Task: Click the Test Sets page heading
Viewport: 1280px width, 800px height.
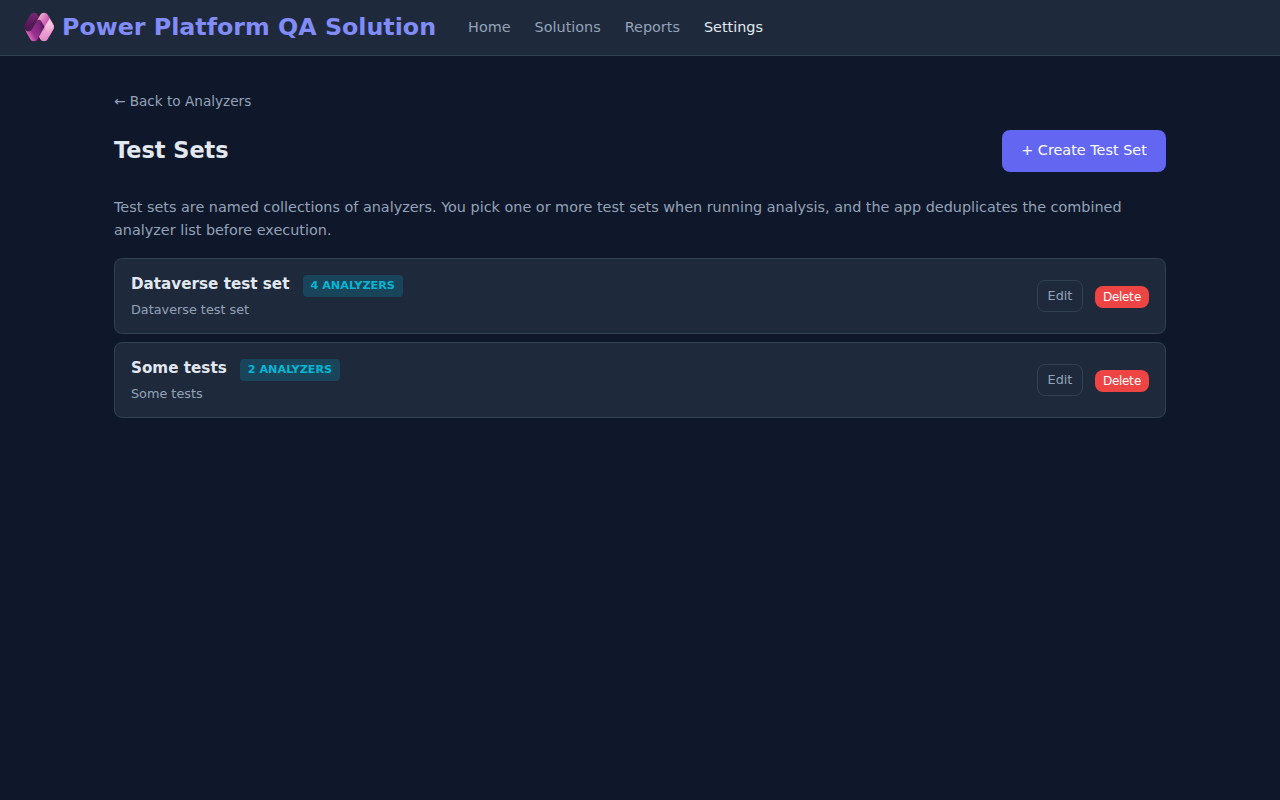Action: point(171,150)
